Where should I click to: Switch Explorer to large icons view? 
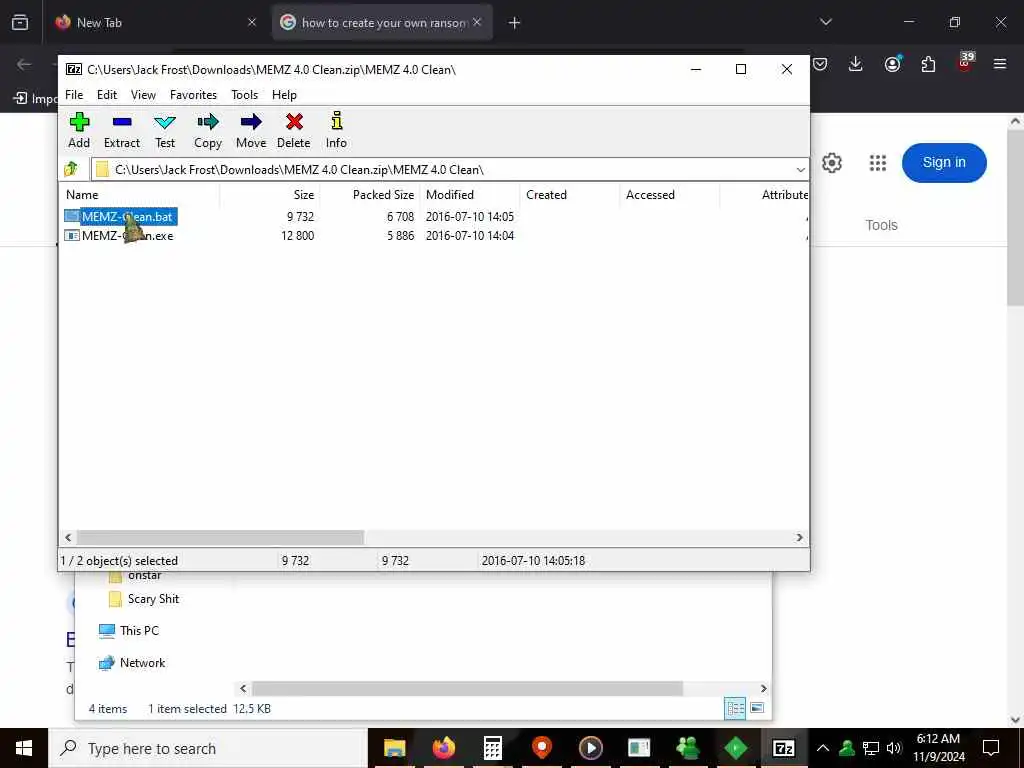[x=757, y=709]
